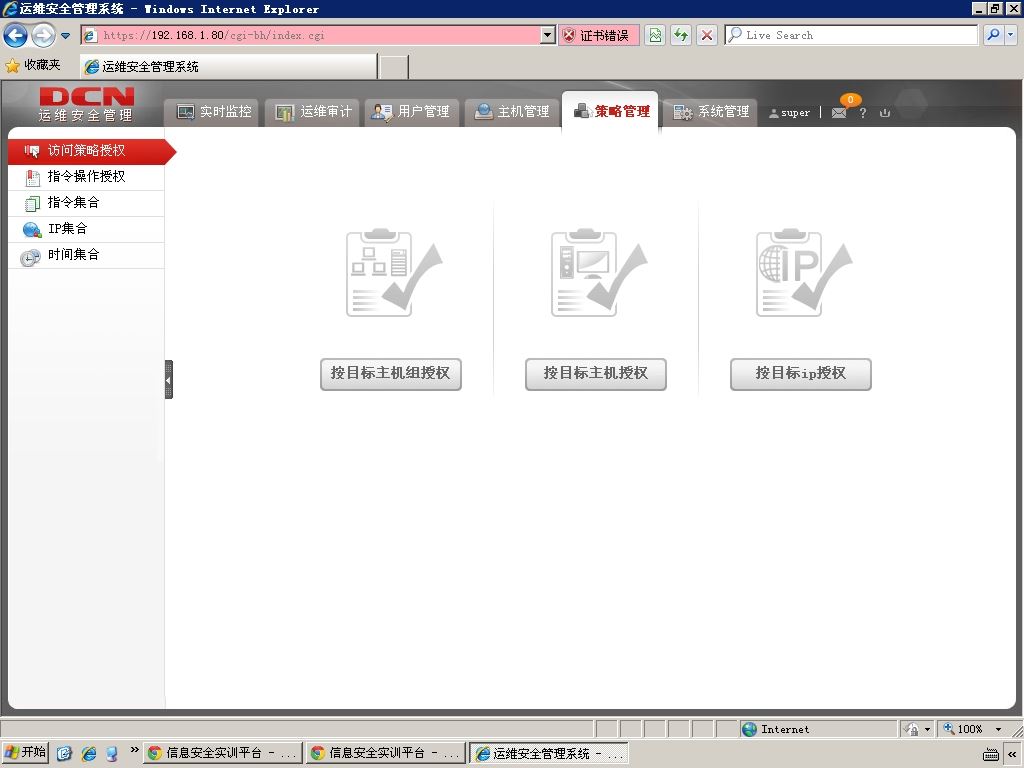Click the address bar URL field

click(312, 35)
